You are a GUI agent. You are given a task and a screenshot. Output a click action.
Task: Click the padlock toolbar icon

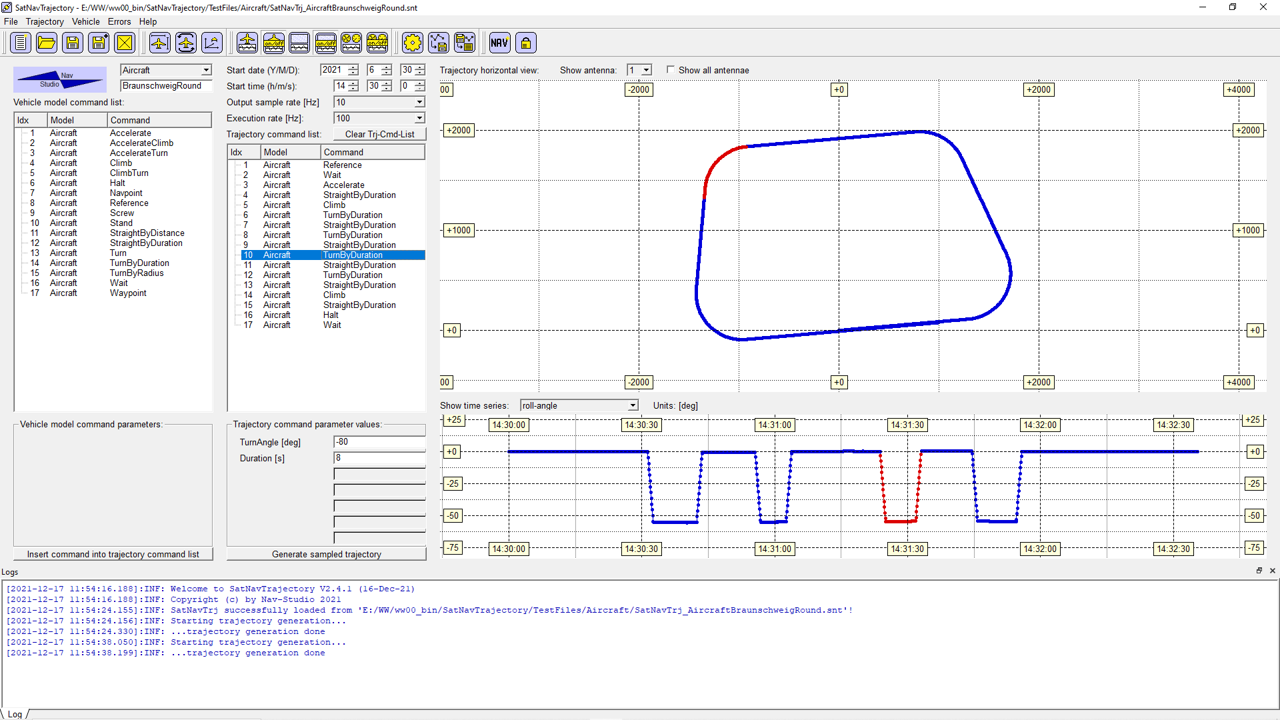[x=525, y=42]
